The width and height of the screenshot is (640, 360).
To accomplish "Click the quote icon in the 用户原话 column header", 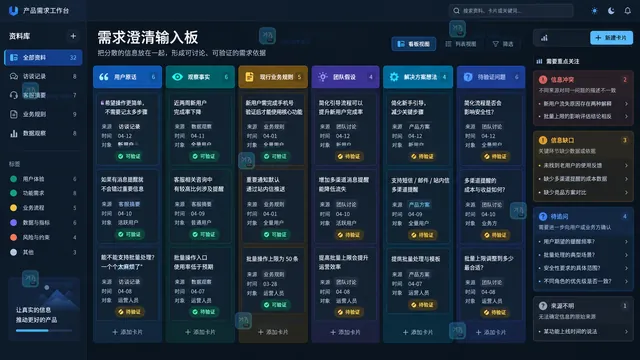I will [104, 77].
